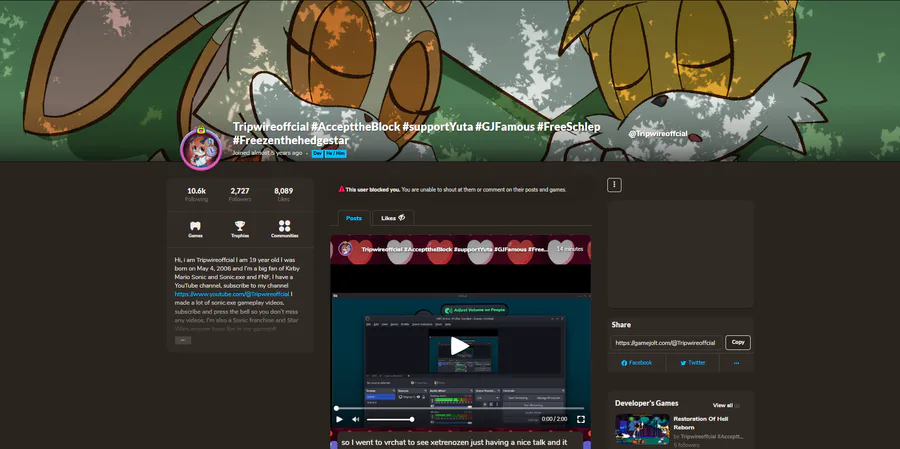Click the profile avatar picture
This screenshot has width=900, height=449.
coord(201,148)
